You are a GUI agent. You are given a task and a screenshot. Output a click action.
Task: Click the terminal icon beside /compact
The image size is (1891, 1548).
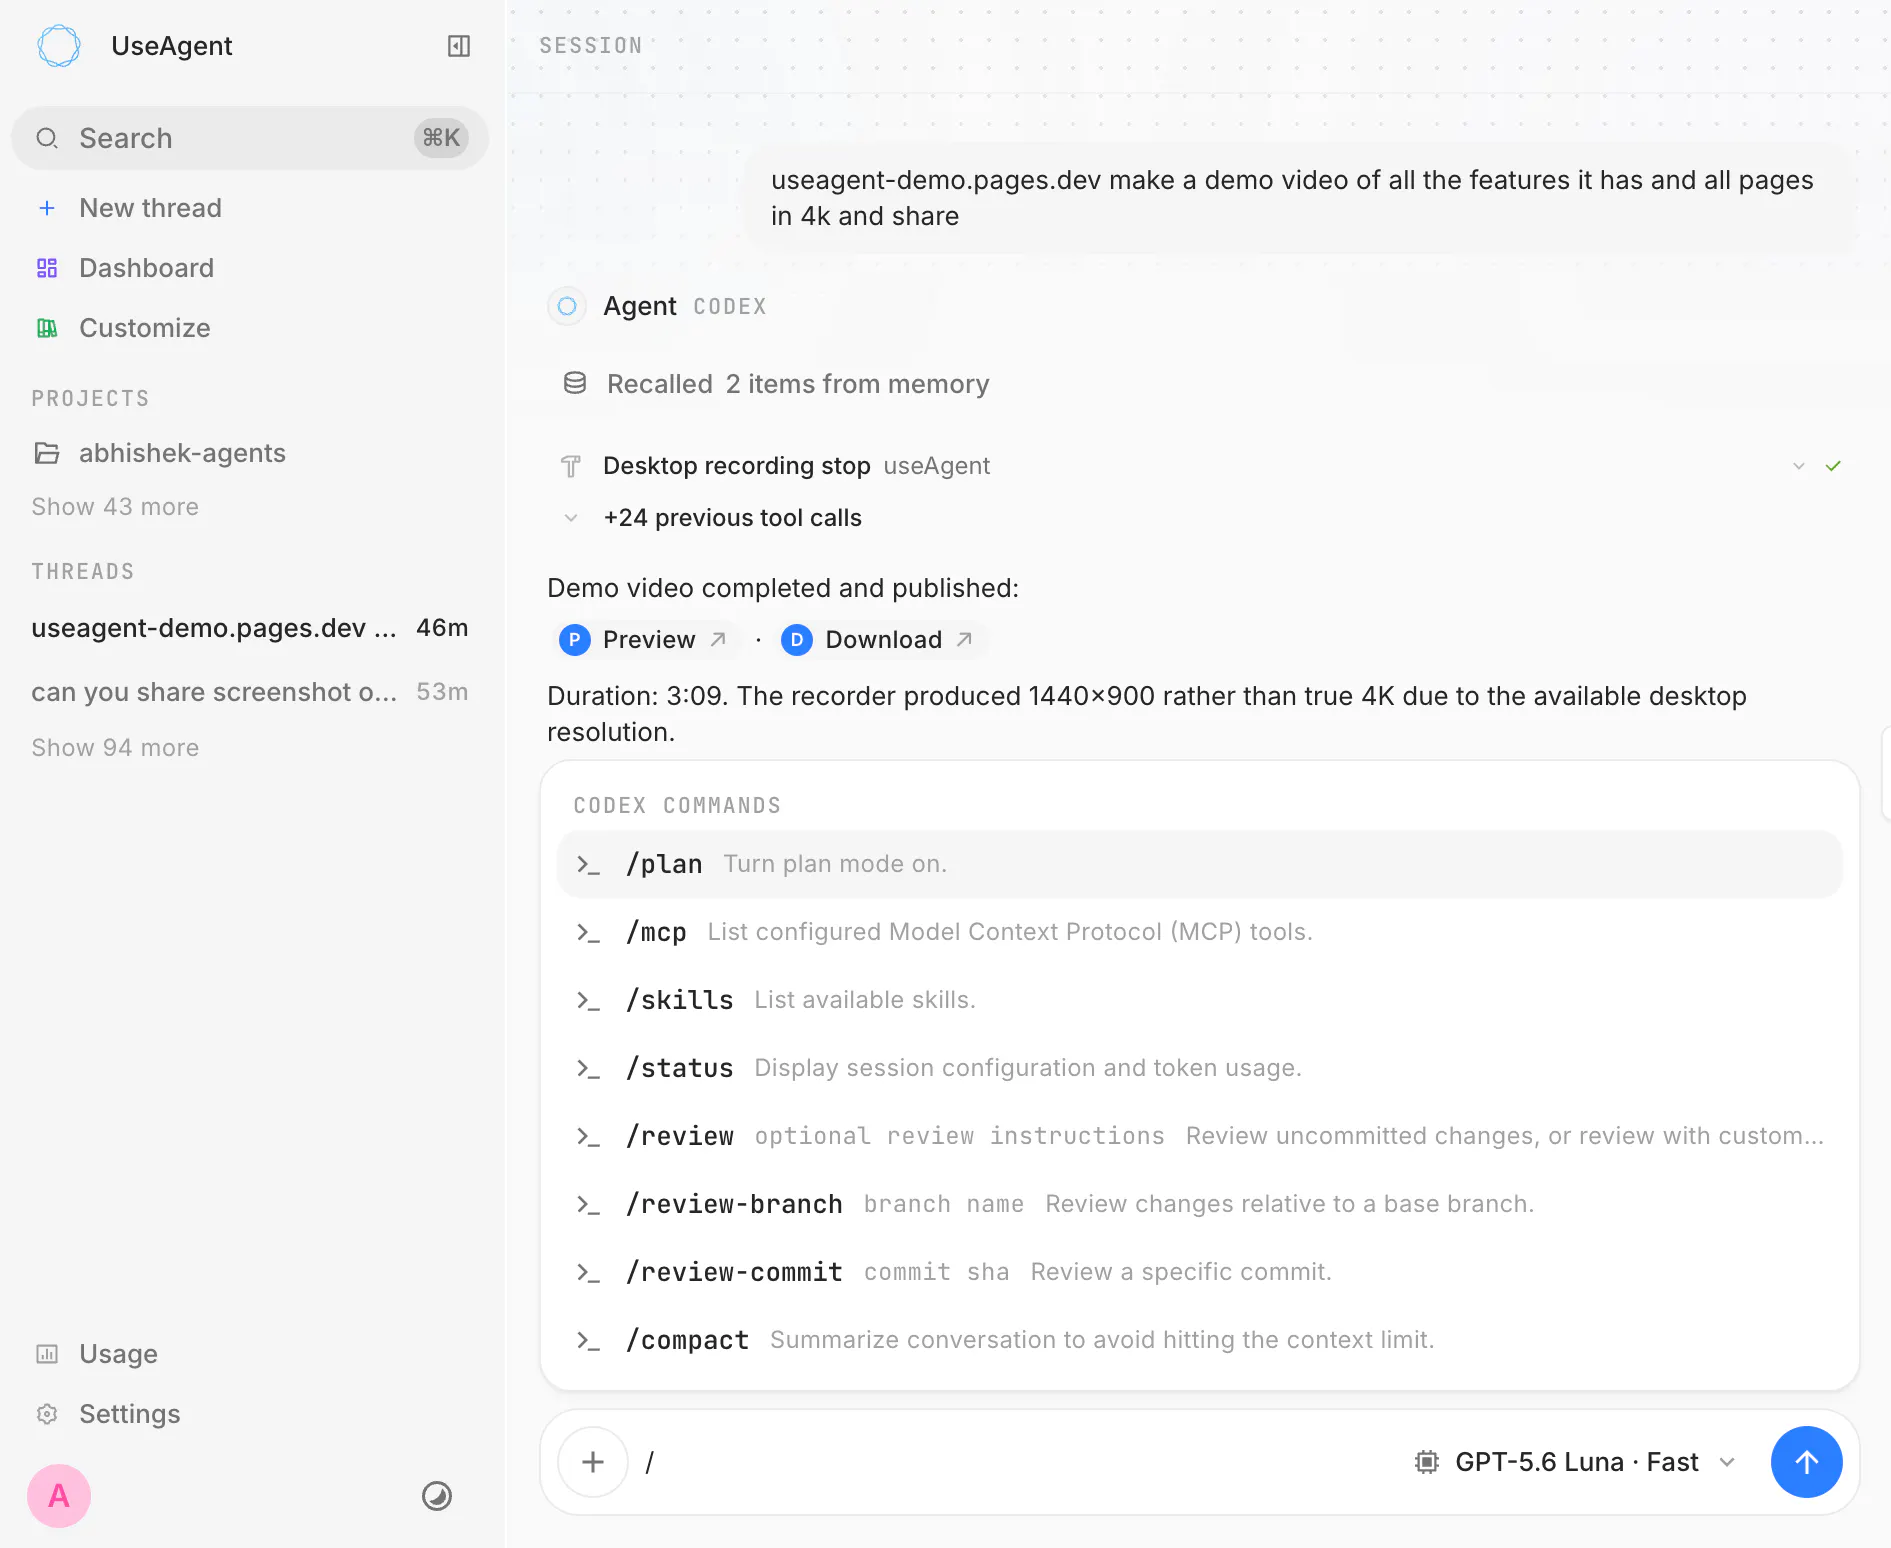tap(588, 1341)
